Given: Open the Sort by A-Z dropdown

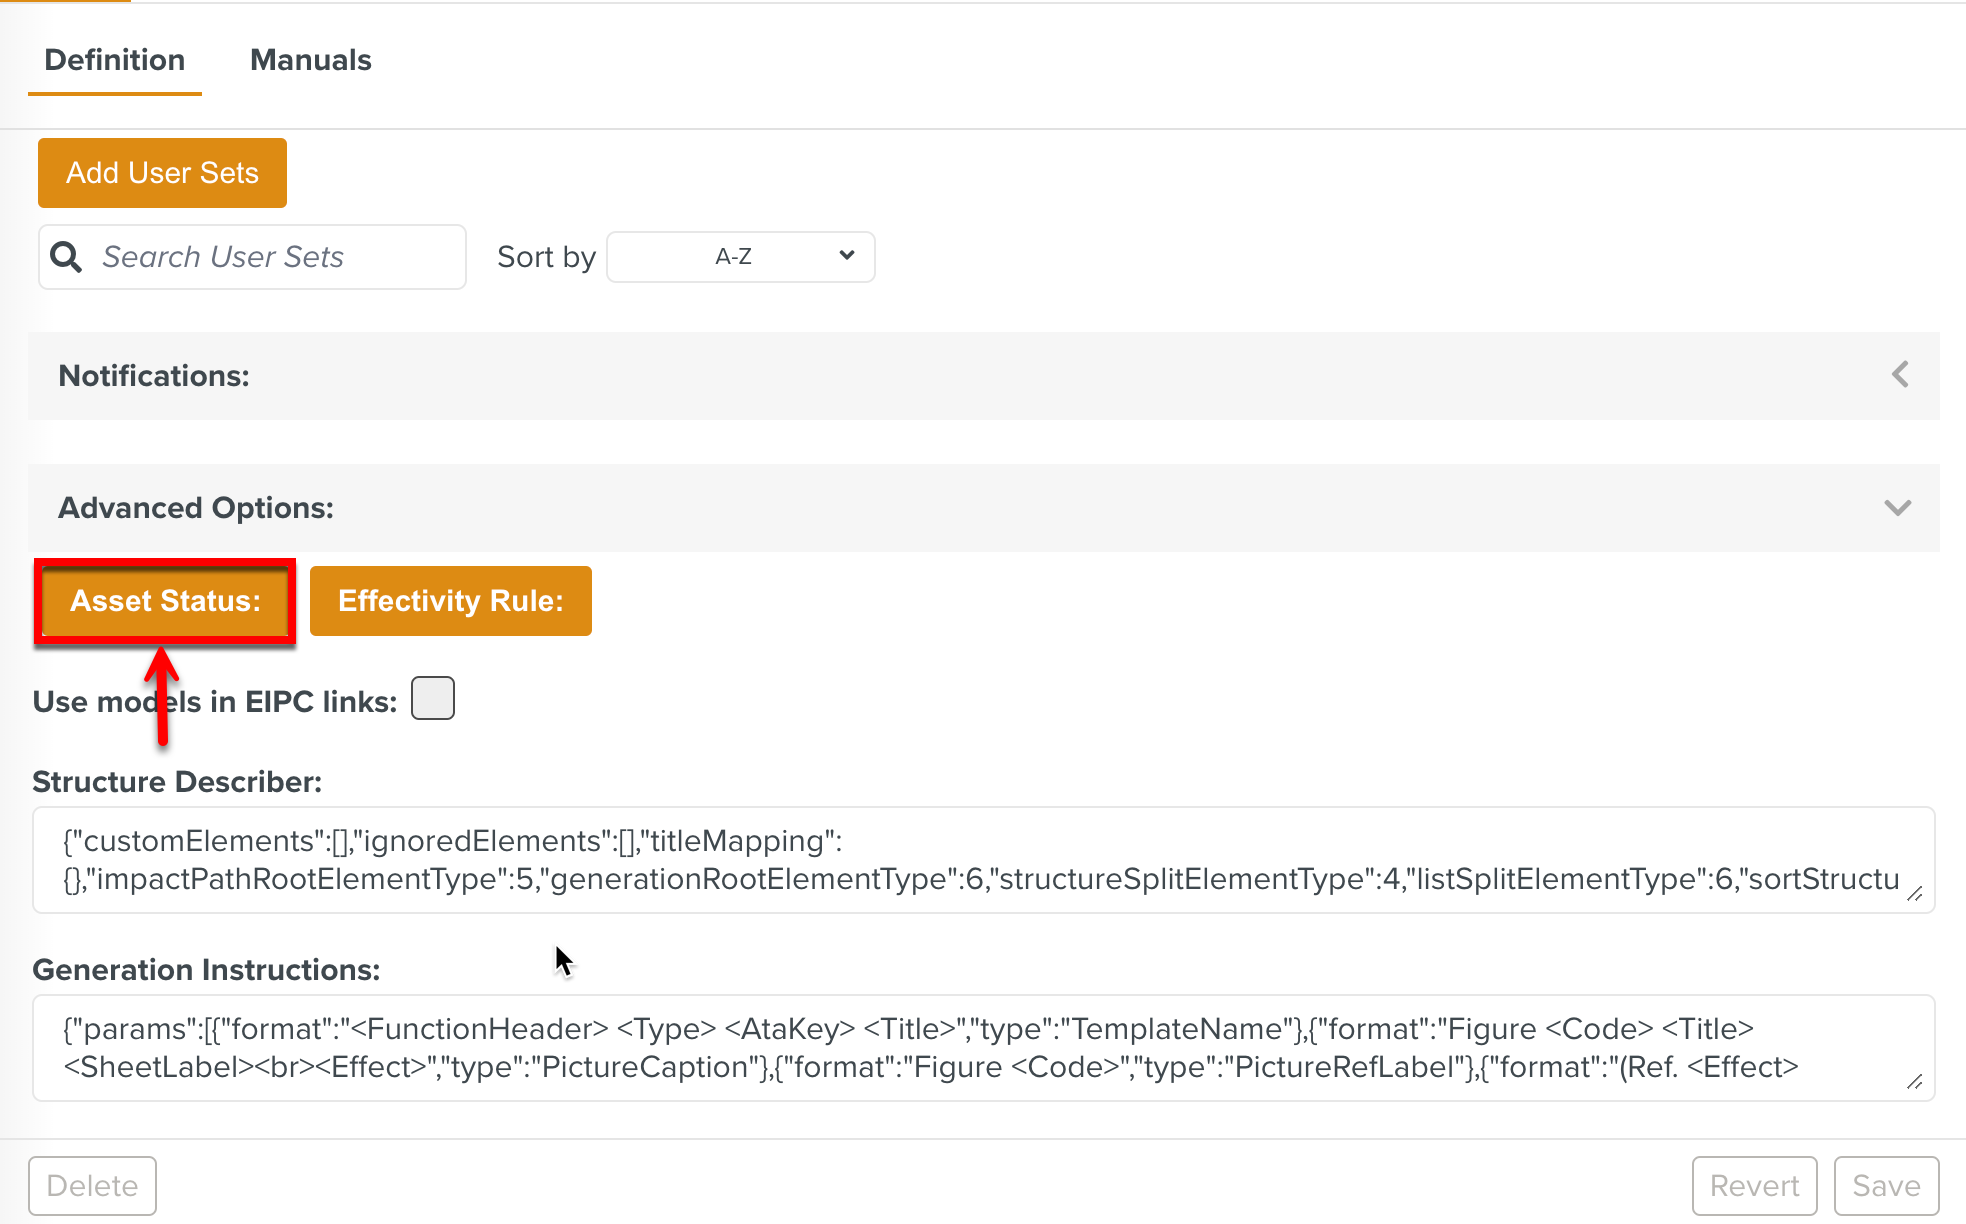Looking at the screenshot, I should click(740, 257).
